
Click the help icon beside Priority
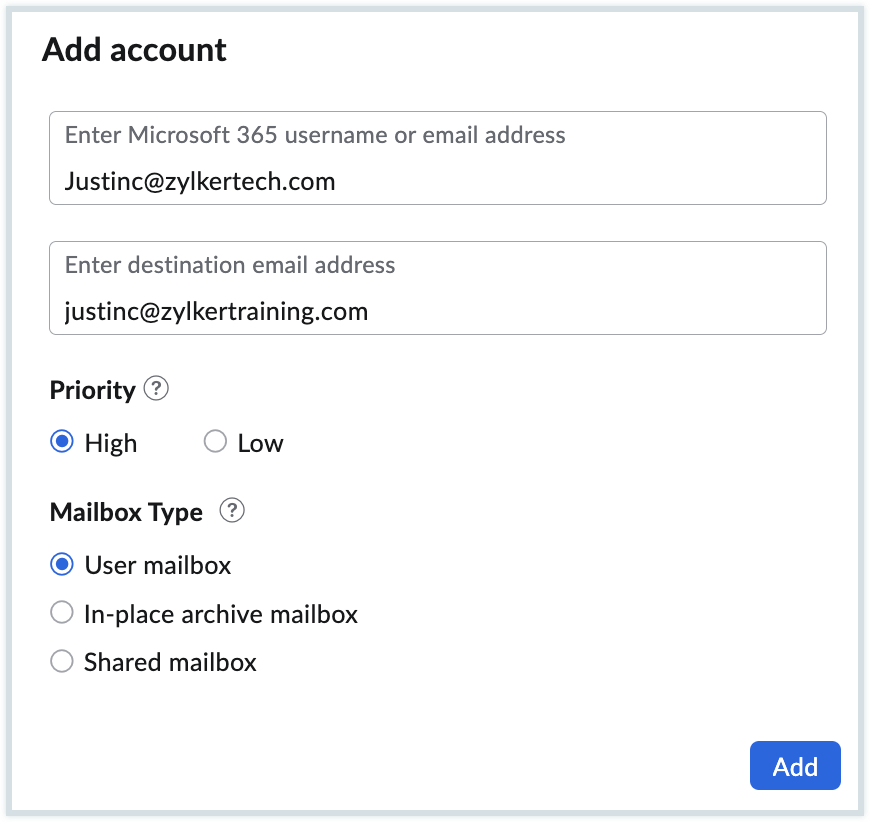click(x=156, y=389)
